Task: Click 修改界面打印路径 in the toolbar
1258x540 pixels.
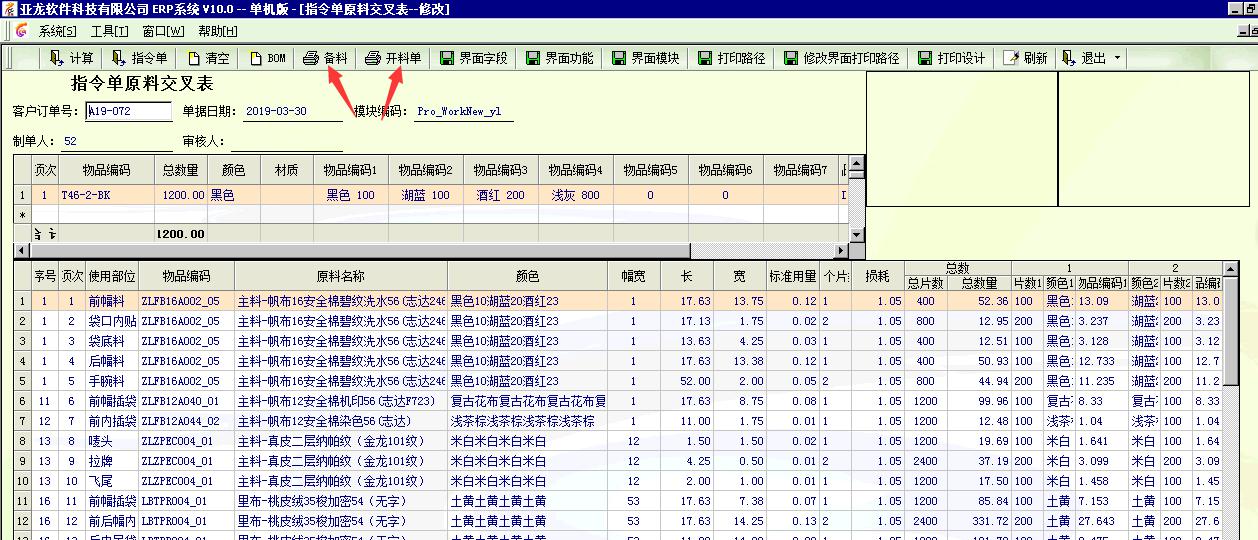Action: pos(841,58)
